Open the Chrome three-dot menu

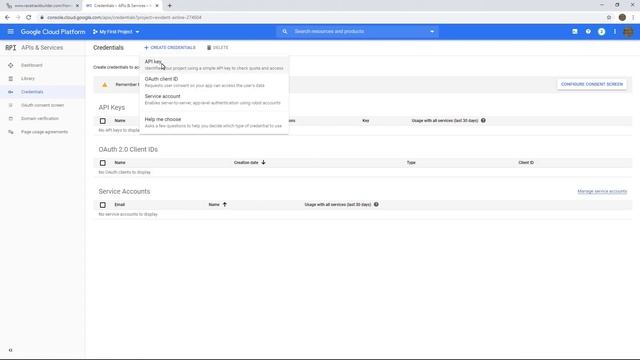633,18
